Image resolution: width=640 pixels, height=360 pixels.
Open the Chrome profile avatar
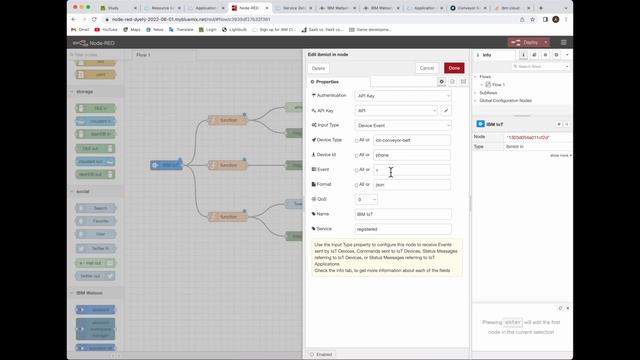click(x=556, y=20)
